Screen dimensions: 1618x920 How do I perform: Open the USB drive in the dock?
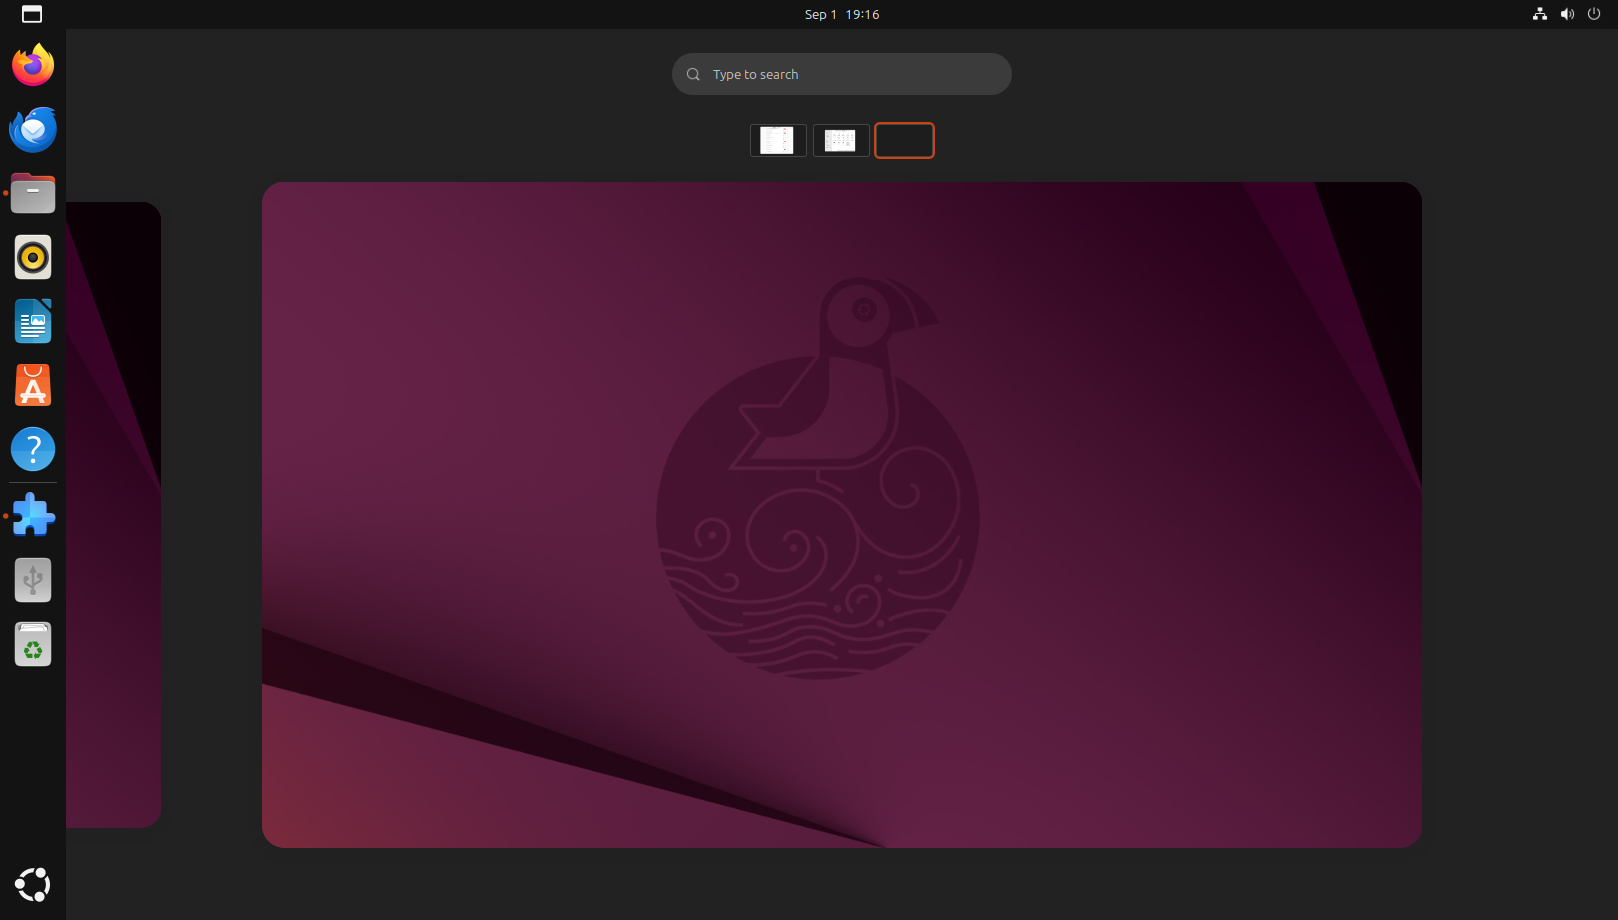[33, 580]
